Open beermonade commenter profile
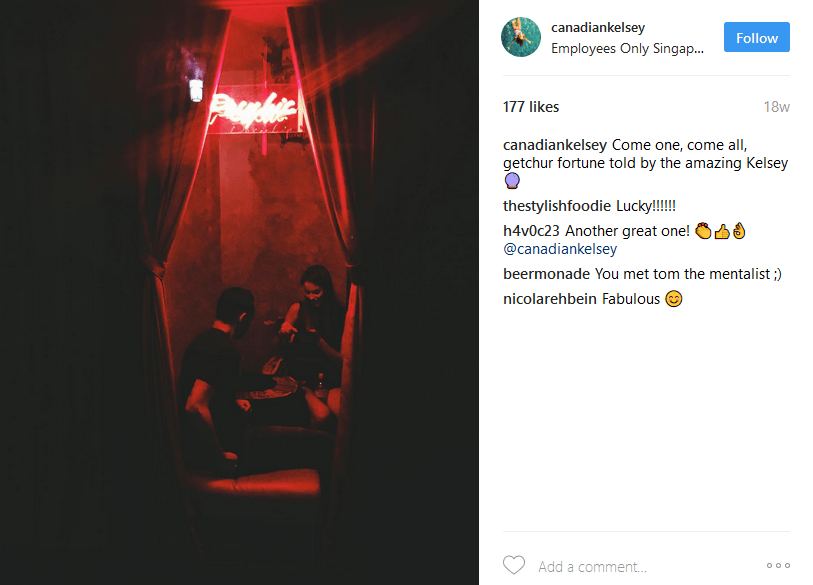The image size is (813, 585). tap(546, 274)
